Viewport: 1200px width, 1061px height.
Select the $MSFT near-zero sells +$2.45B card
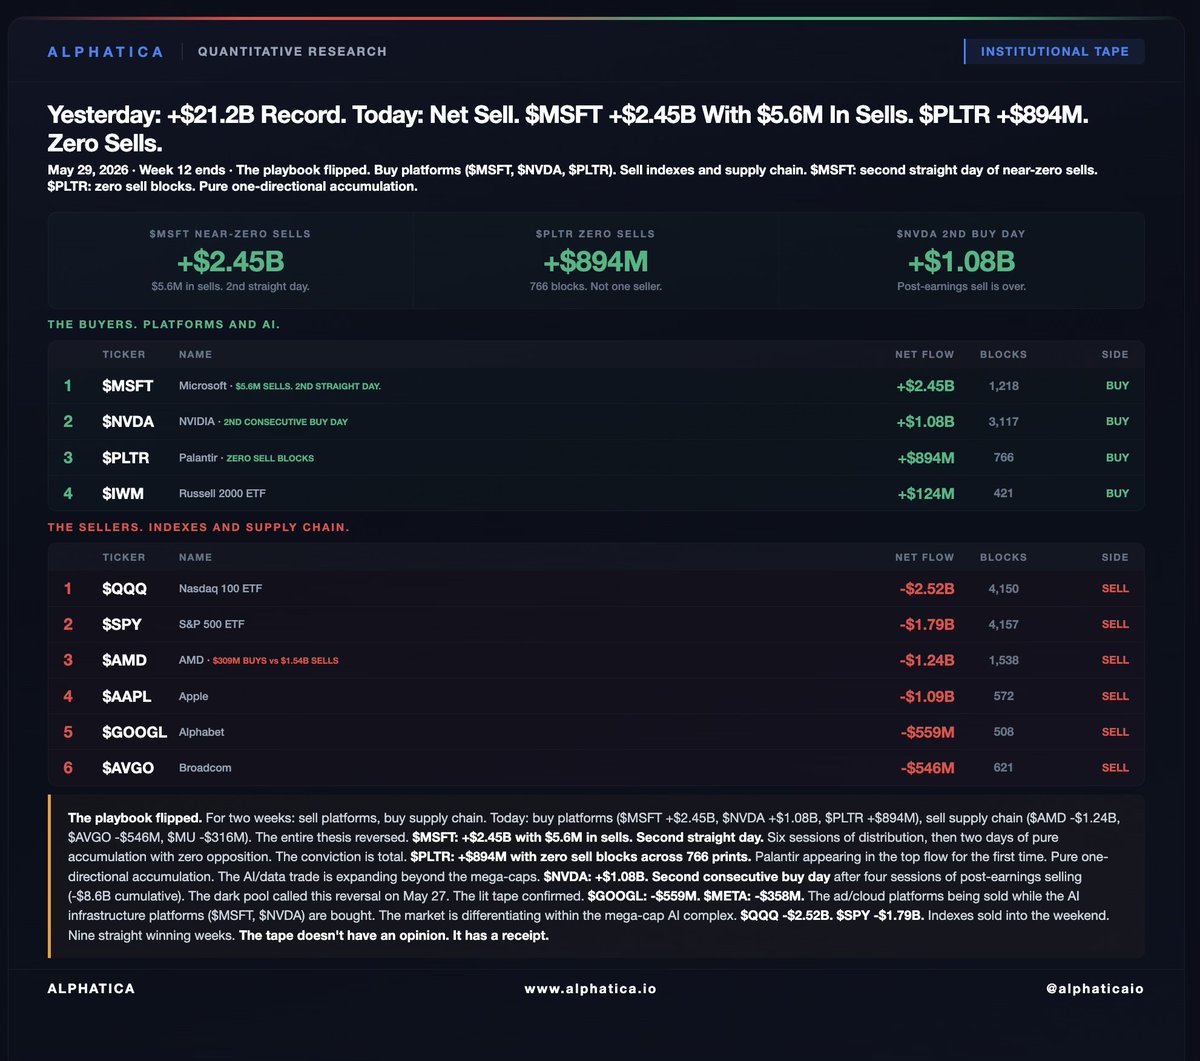coord(230,260)
